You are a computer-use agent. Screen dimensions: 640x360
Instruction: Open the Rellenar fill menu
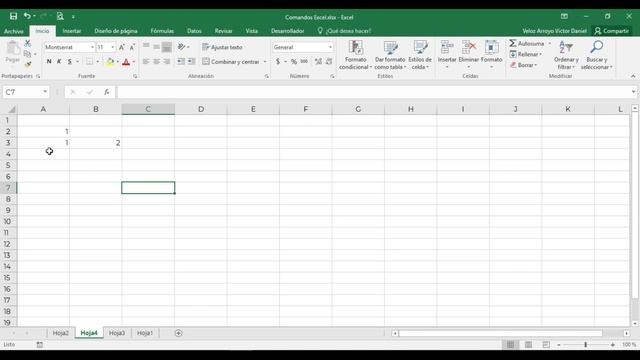coord(525,54)
